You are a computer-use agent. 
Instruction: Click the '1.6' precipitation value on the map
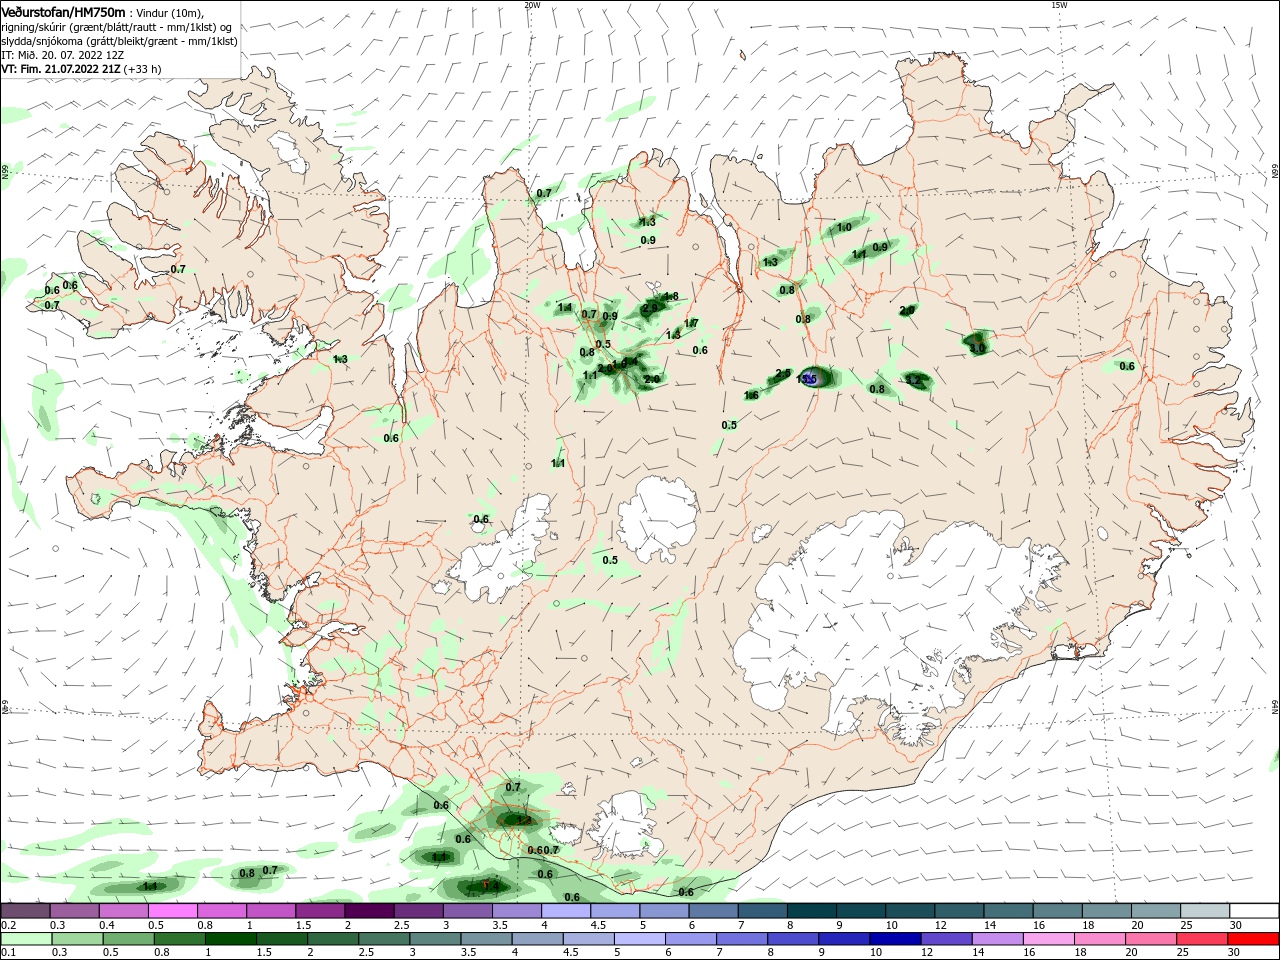(x=751, y=395)
